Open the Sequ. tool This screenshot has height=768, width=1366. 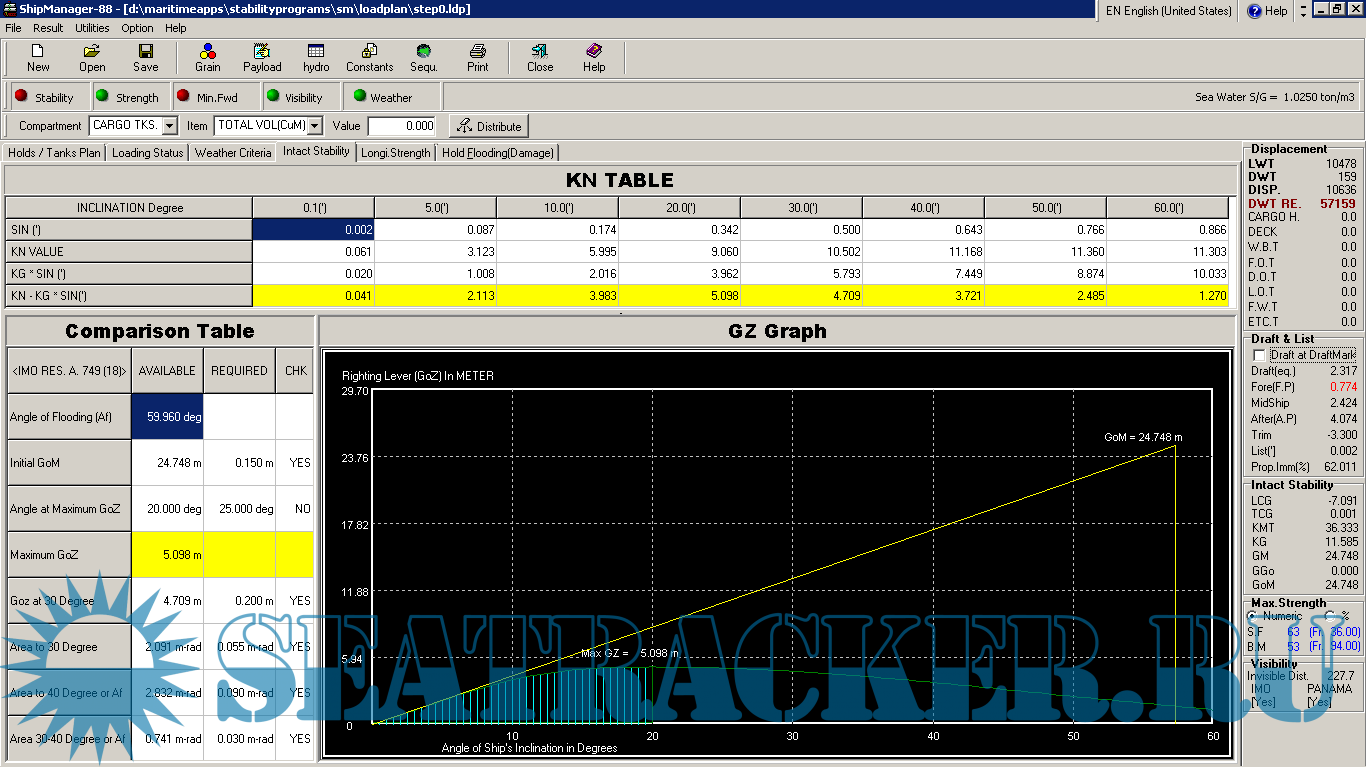424,58
